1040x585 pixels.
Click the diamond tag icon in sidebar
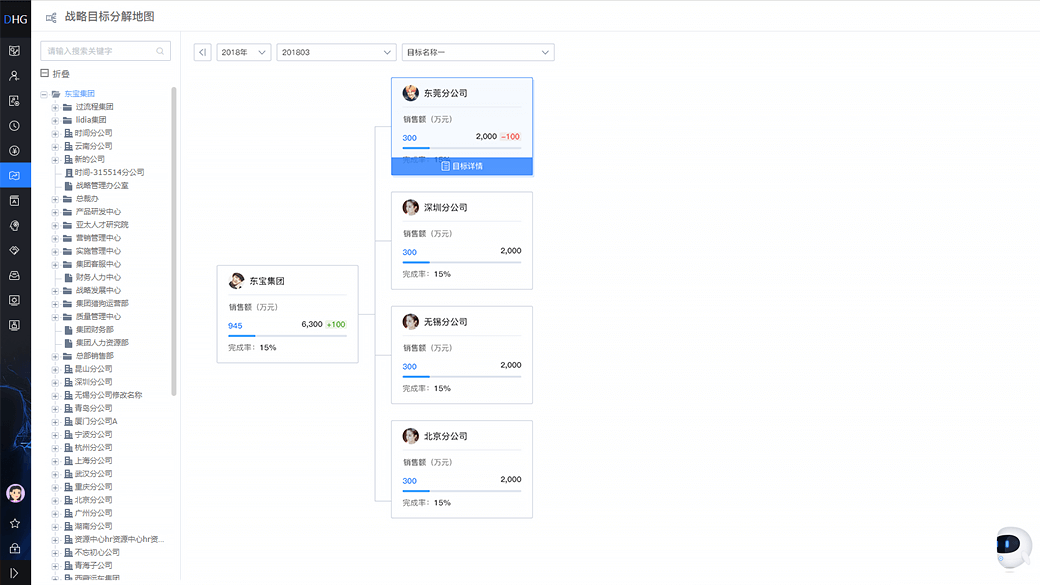coord(15,250)
